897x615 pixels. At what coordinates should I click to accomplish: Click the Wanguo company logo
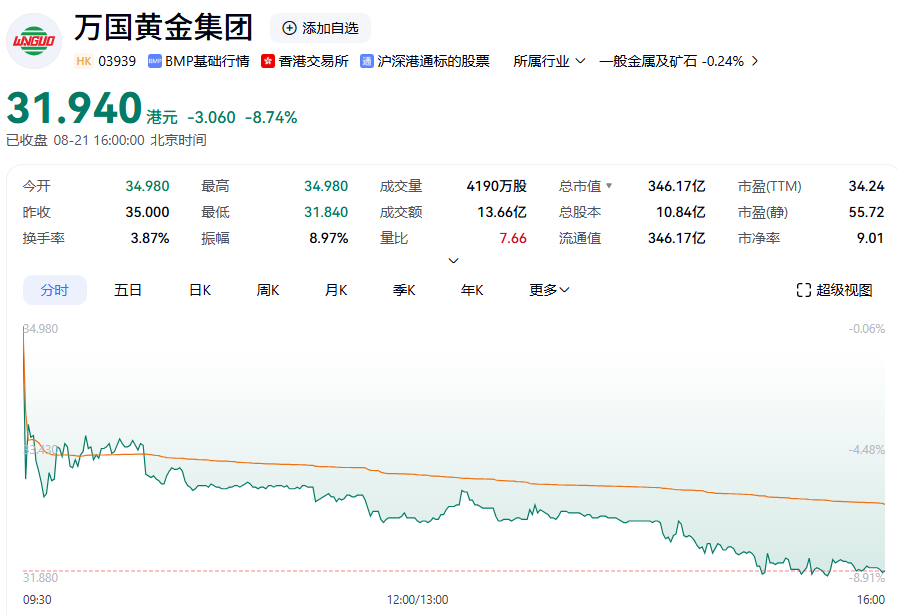(x=34, y=41)
